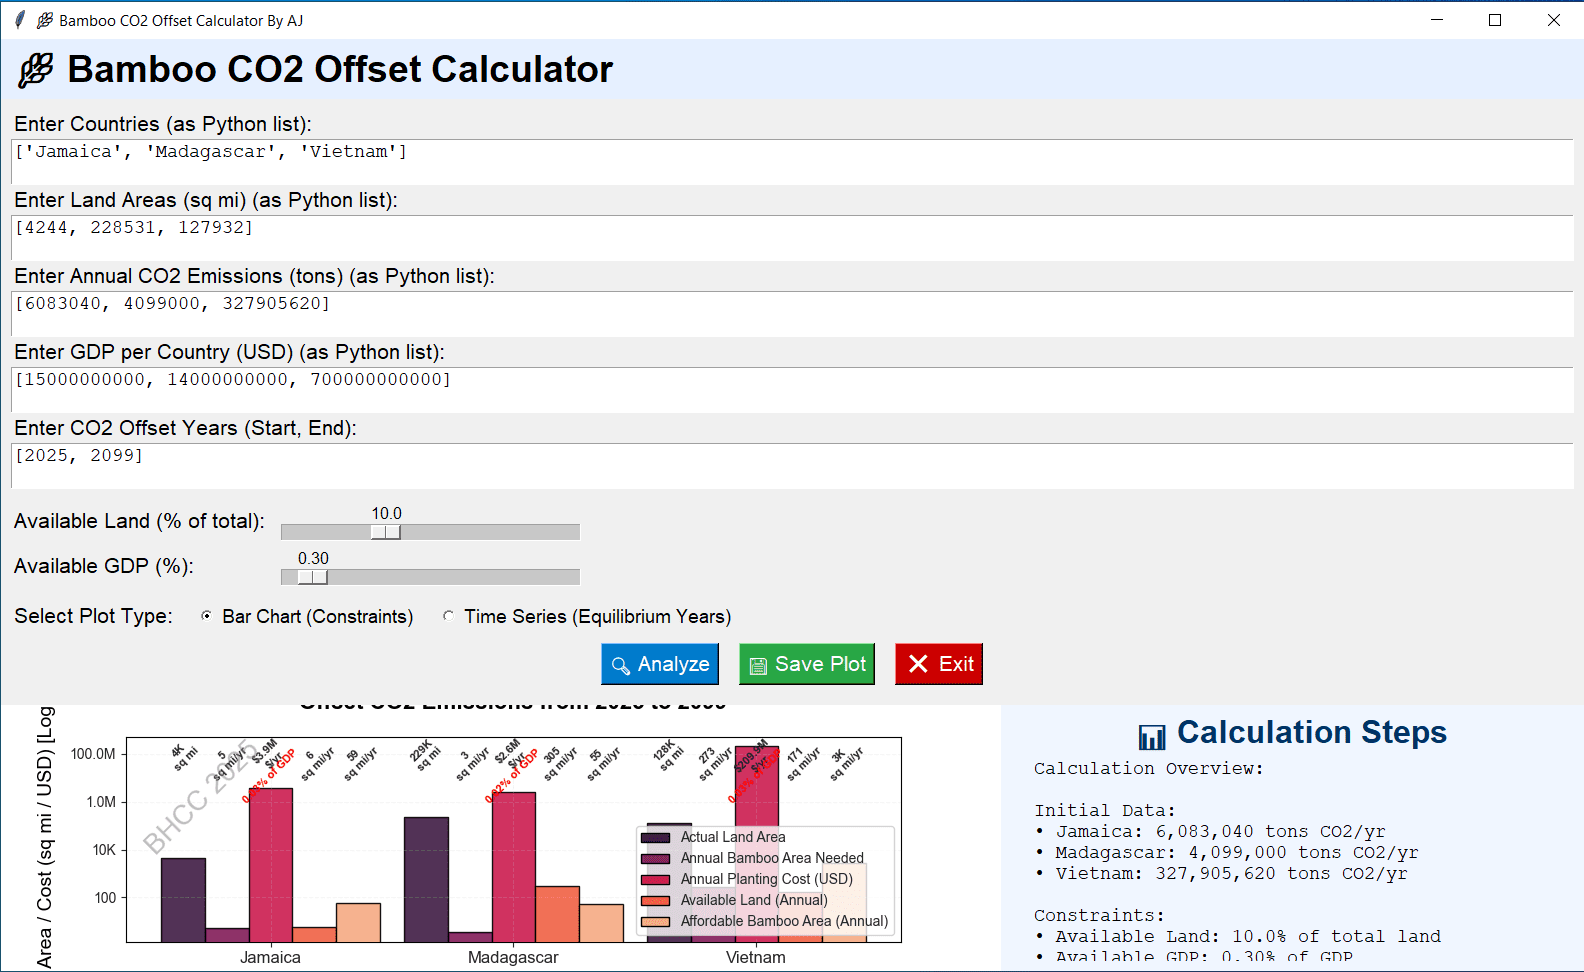1584x972 pixels.
Task: Click the Available GDP percentage slider handle
Action: pos(313,577)
